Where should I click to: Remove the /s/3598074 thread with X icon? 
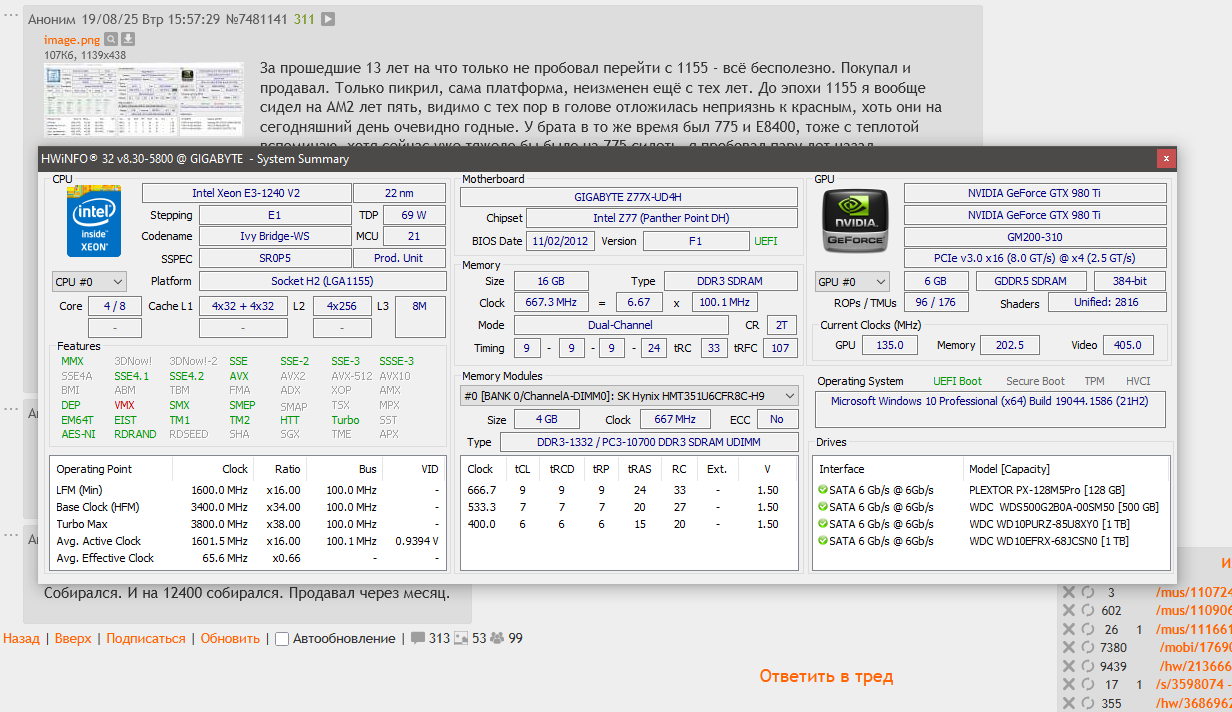coord(1068,684)
